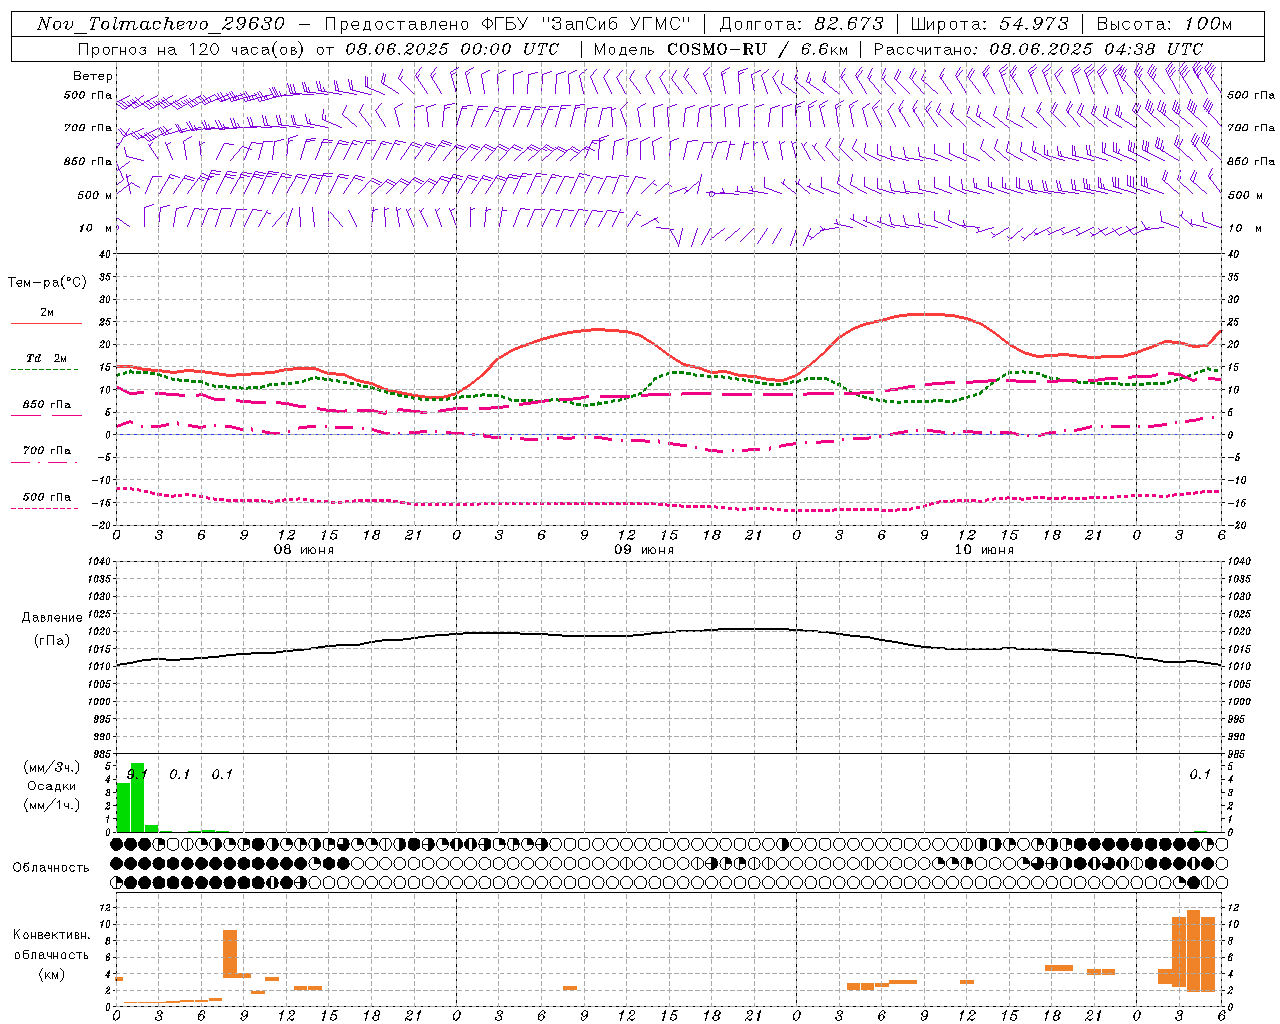
Task: Click the Тем-ра(°C) panel label
Action: tap(47, 283)
